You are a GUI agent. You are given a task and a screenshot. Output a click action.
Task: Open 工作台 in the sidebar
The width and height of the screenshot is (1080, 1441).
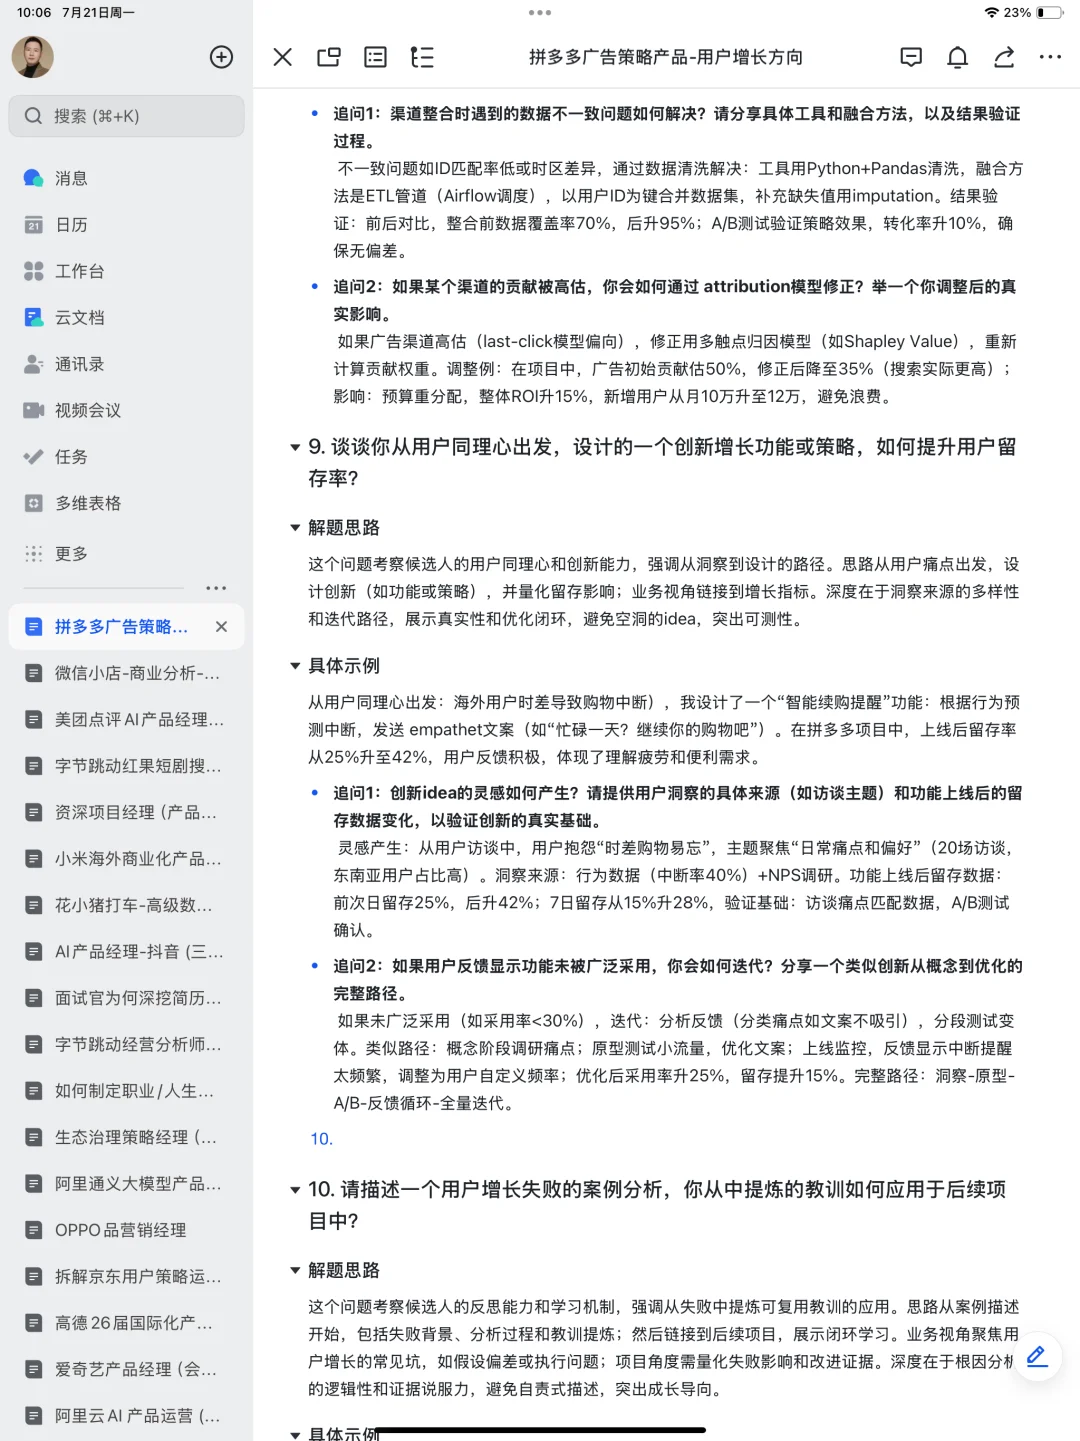click(126, 271)
